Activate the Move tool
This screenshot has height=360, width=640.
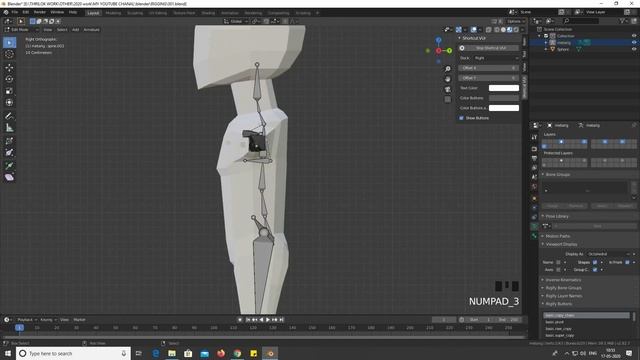pos(9,67)
